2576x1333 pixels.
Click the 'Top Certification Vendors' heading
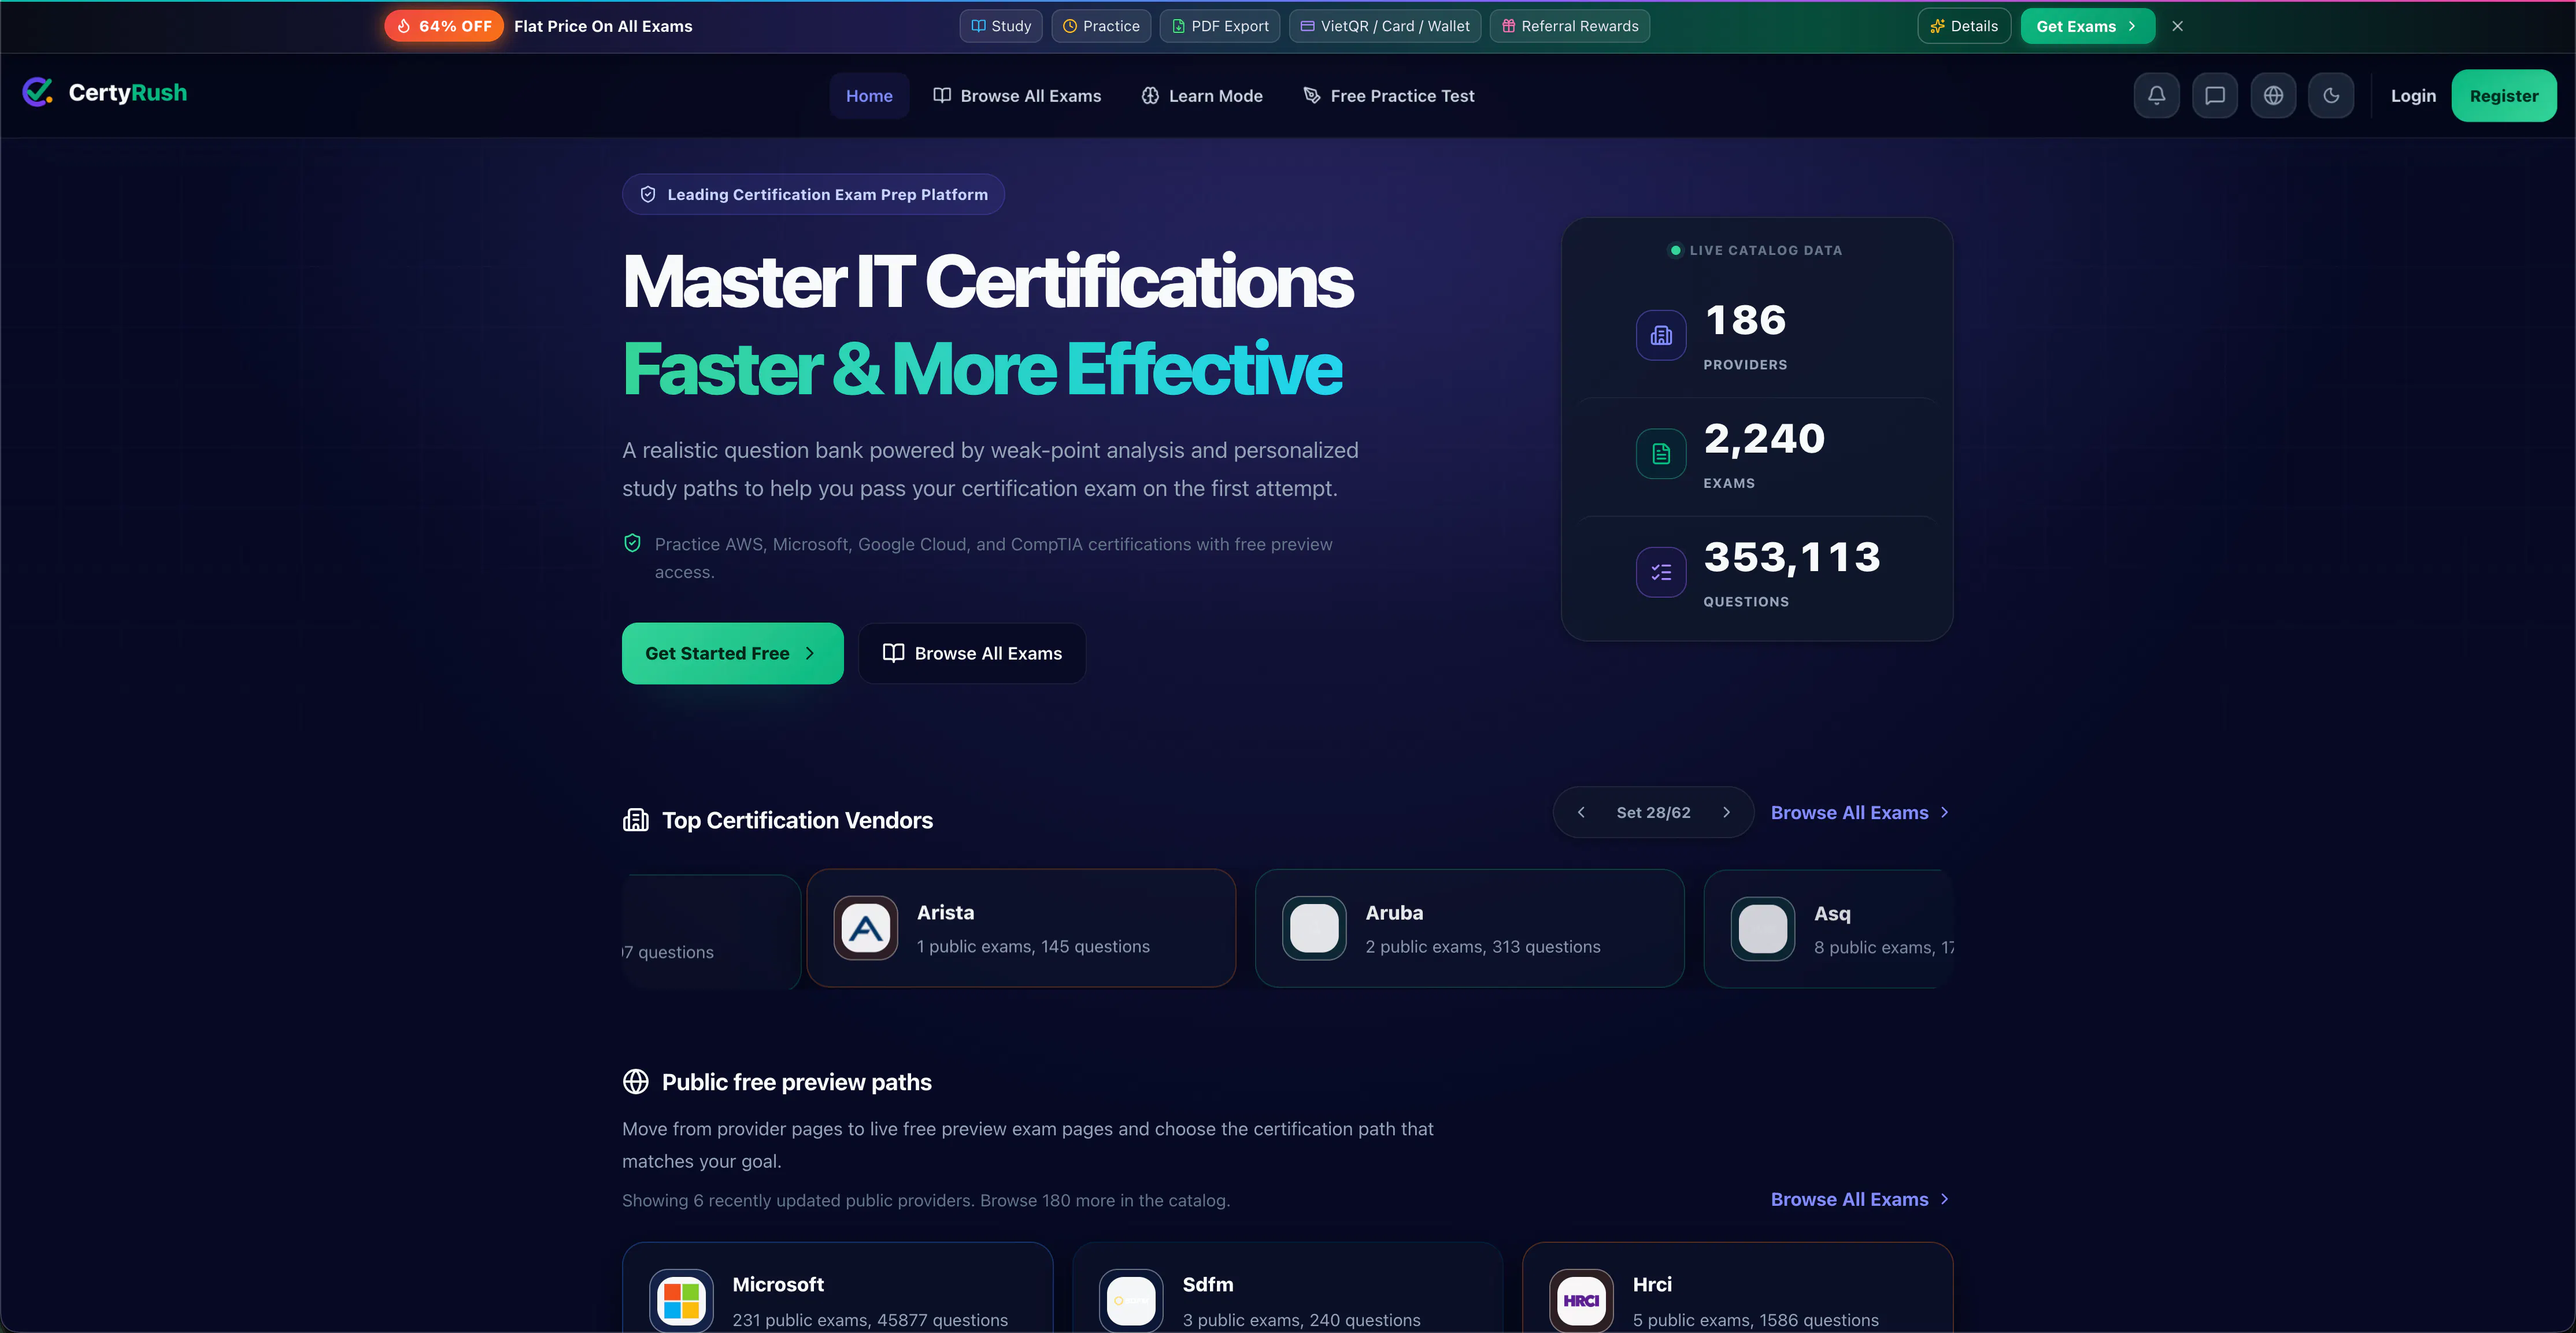click(797, 820)
